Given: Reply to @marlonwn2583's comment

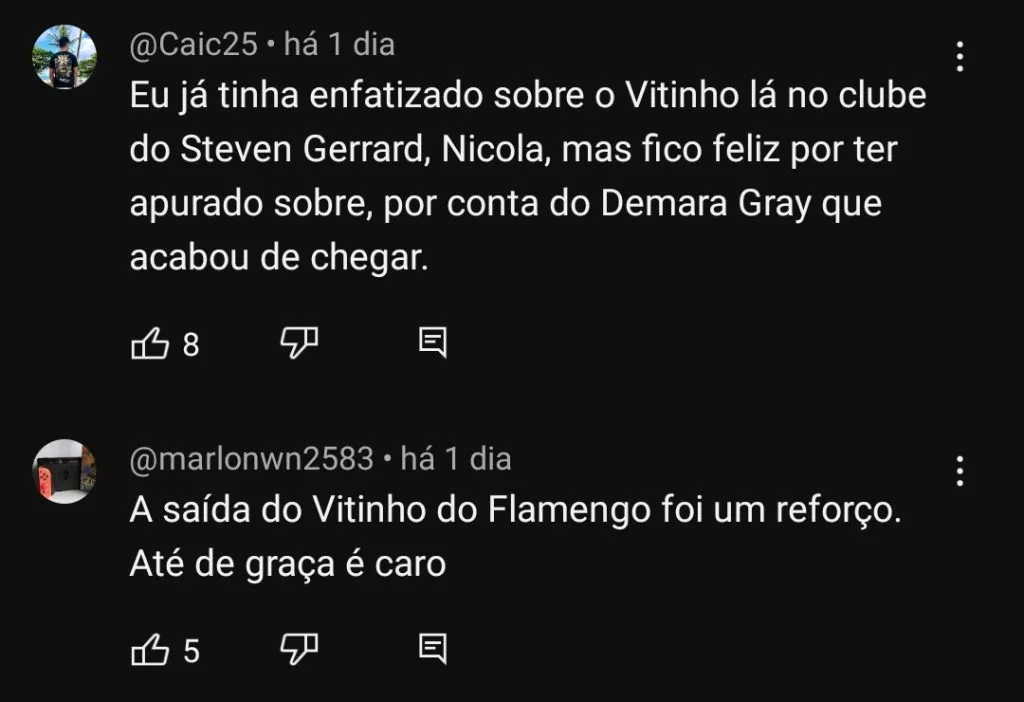Looking at the screenshot, I should pyautogui.click(x=432, y=650).
